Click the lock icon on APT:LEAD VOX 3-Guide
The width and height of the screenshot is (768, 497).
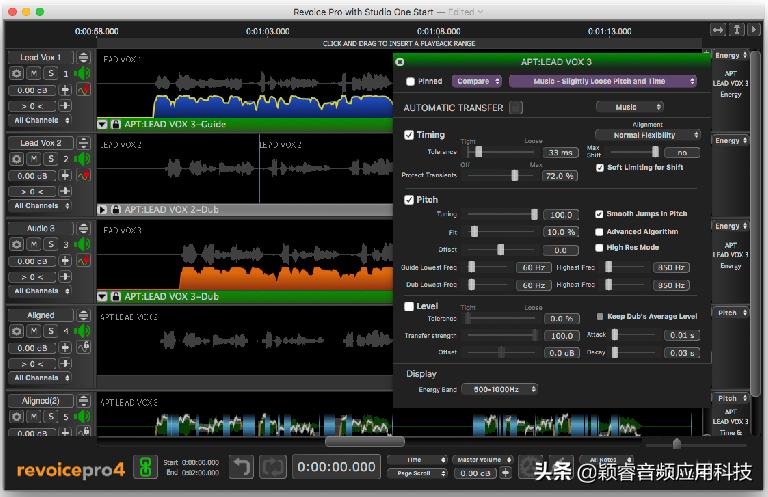(x=116, y=125)
